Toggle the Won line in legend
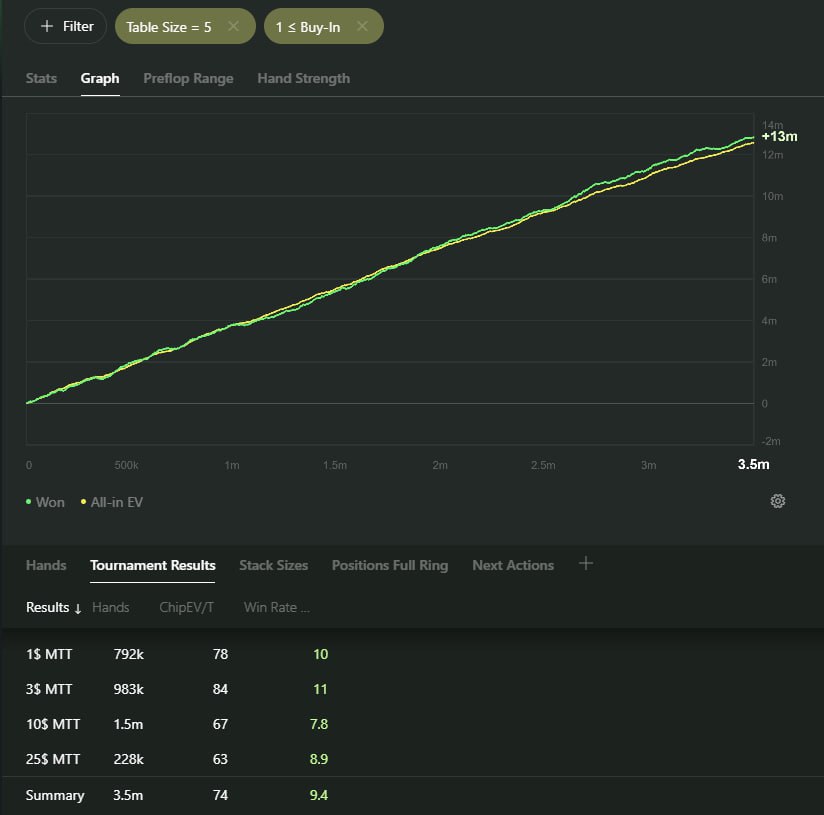 (45, 502)
